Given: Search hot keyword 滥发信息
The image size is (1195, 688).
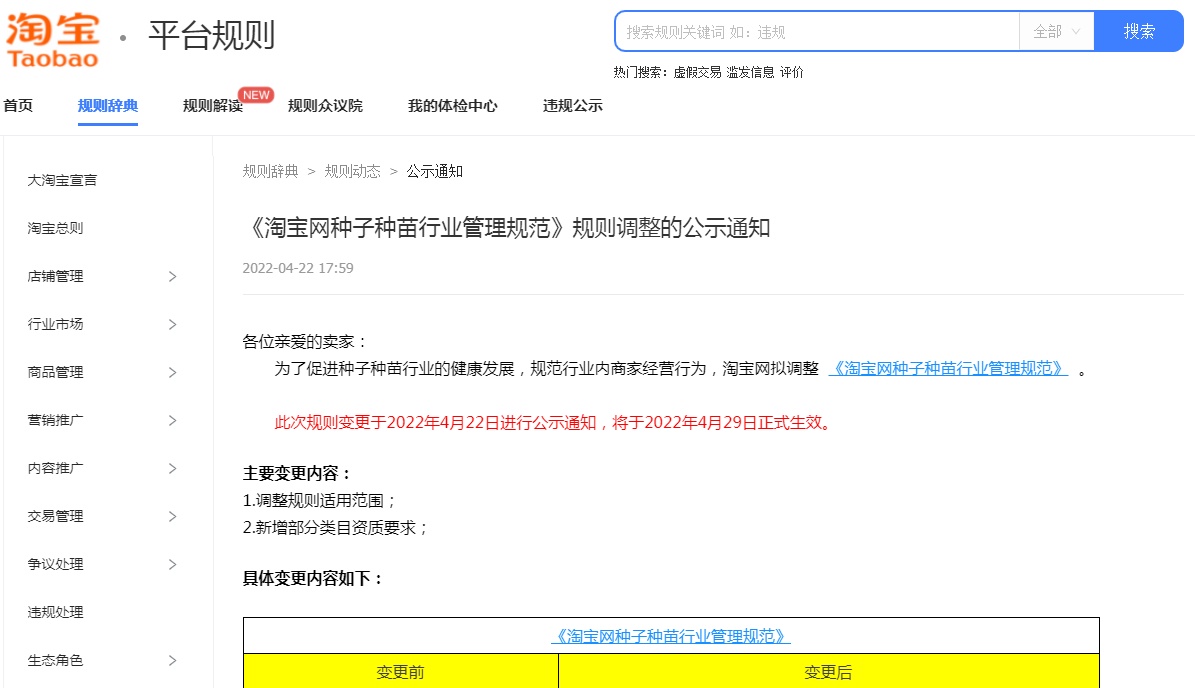Looking at the screenshot, I should (x=750, y=72).
